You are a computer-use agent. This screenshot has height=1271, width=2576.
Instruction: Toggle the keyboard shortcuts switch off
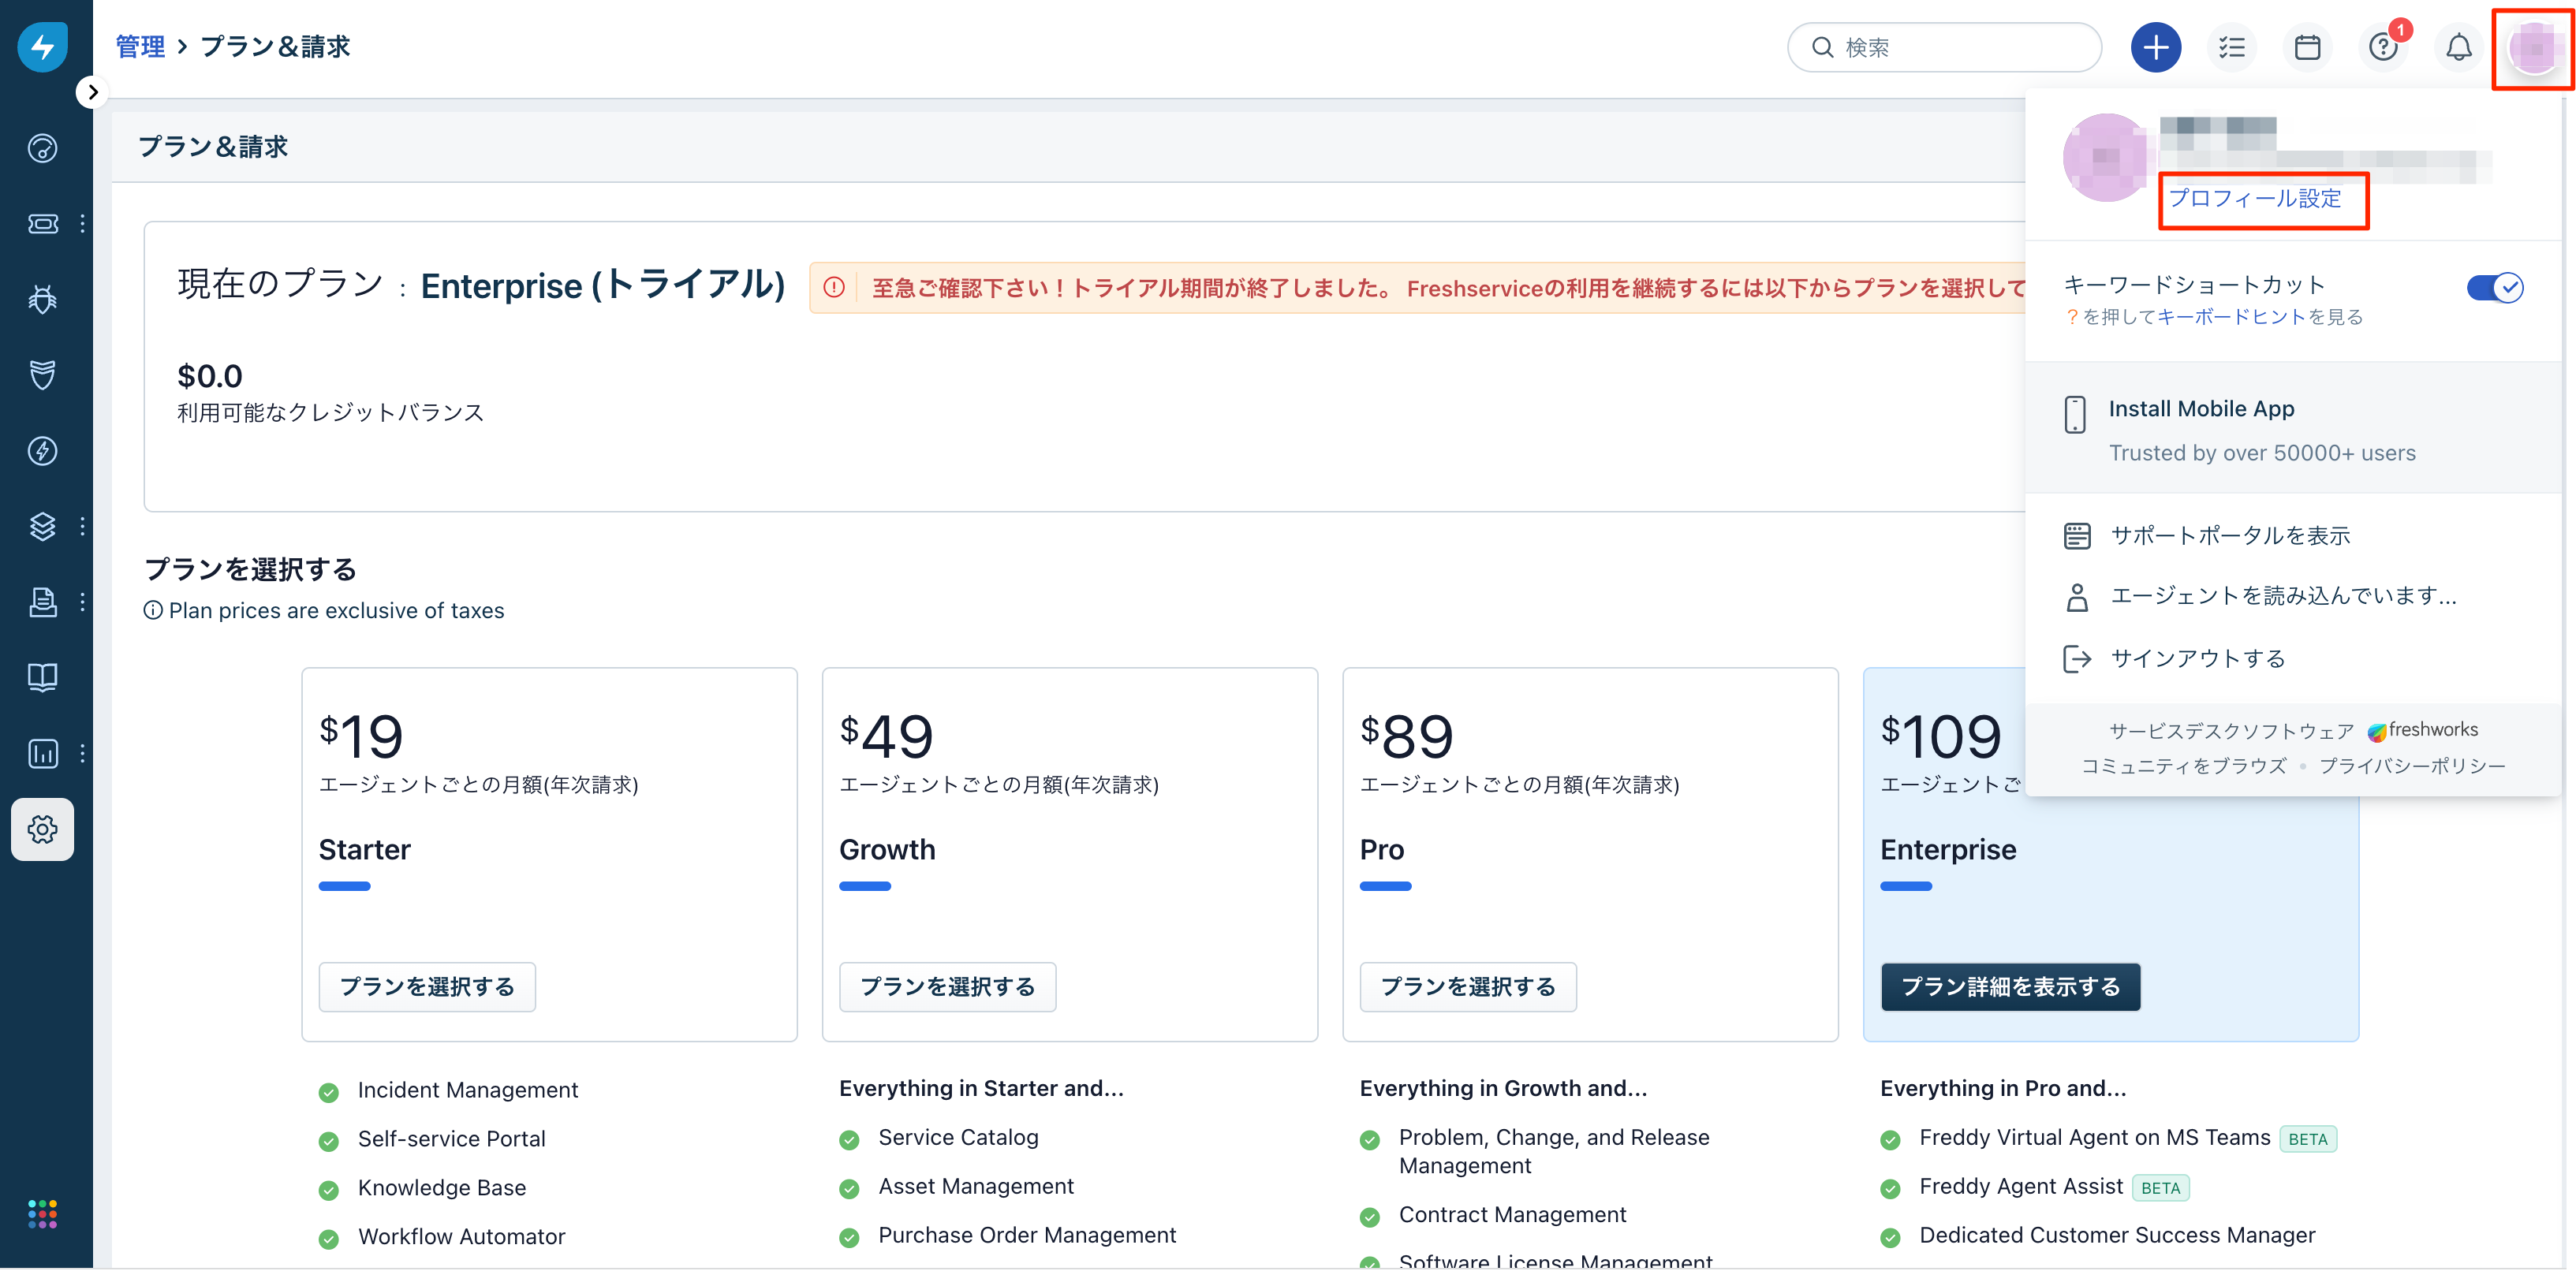click(2494, 288)
